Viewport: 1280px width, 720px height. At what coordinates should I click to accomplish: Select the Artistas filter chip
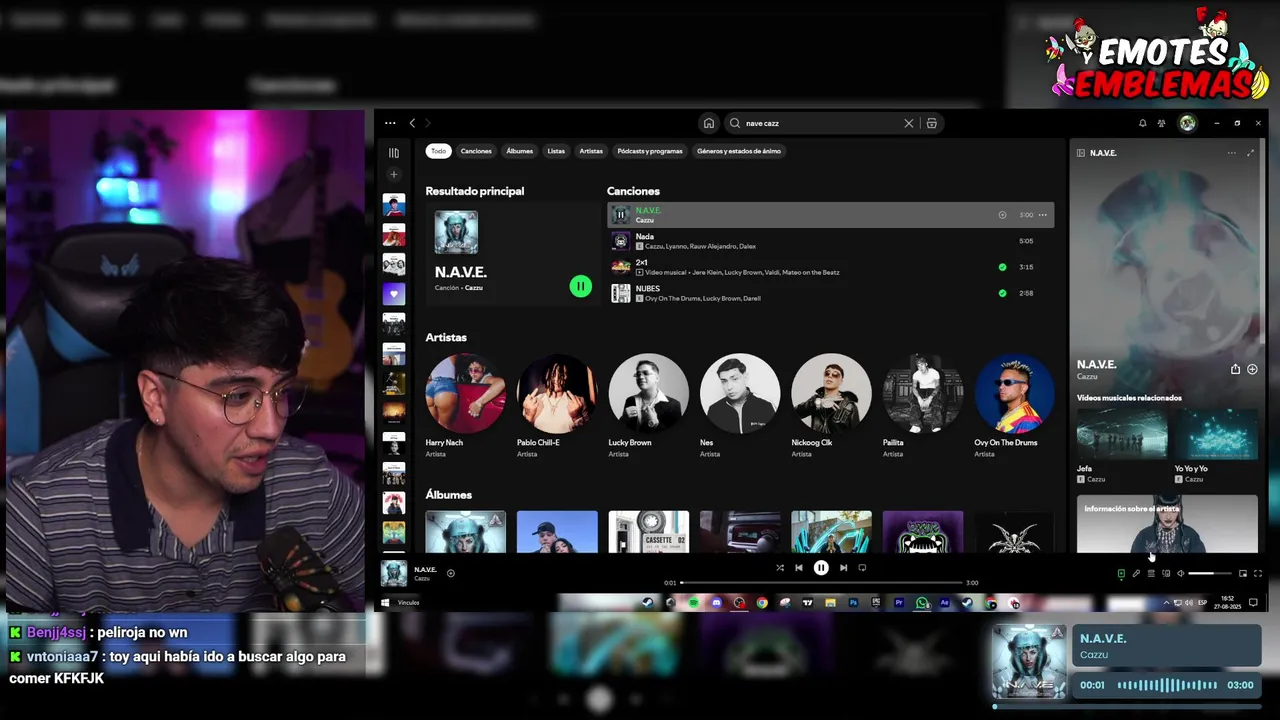click(x=591, y=151)
